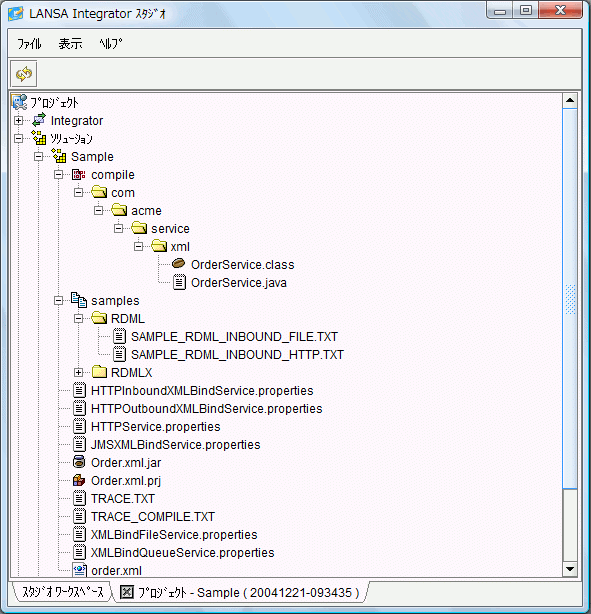Click the scrollbar down arrow

[570, 569]
